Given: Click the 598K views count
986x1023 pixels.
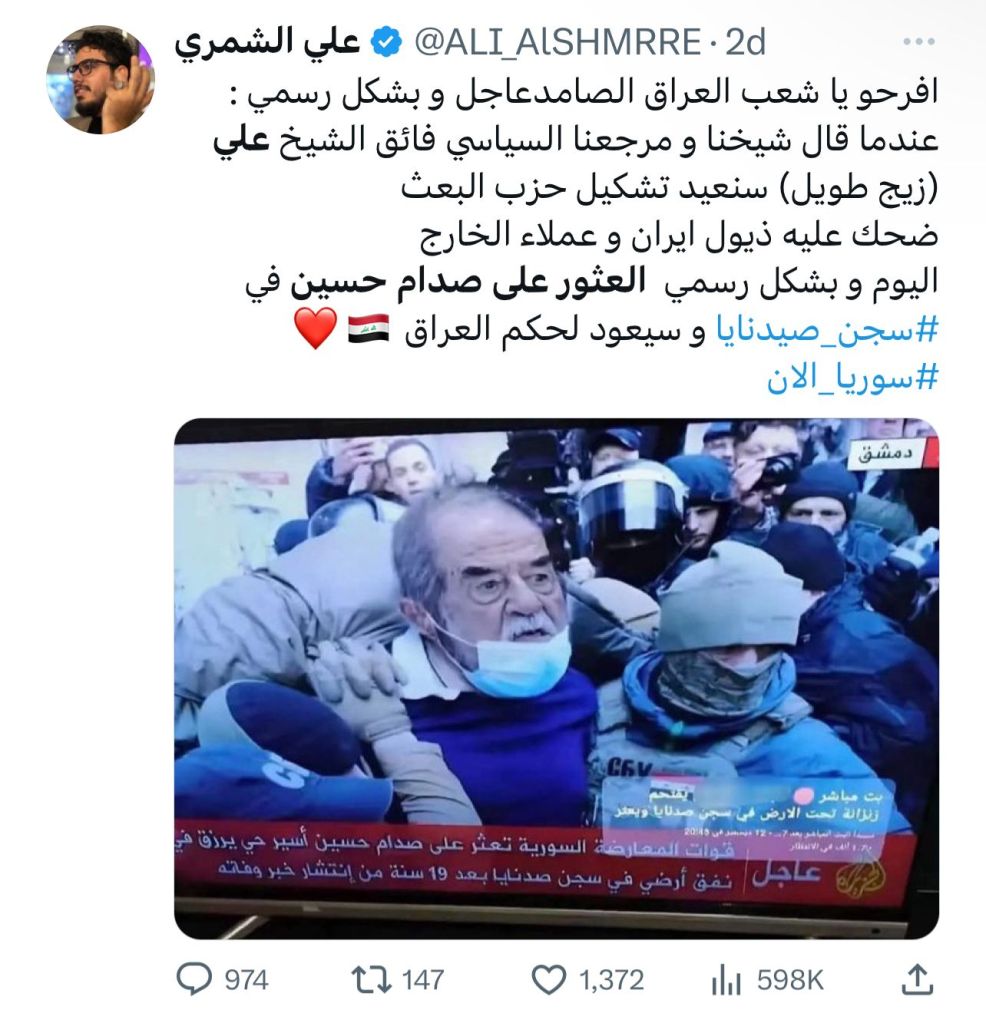Looking at the screenshot, I should [x=790, y=981].
